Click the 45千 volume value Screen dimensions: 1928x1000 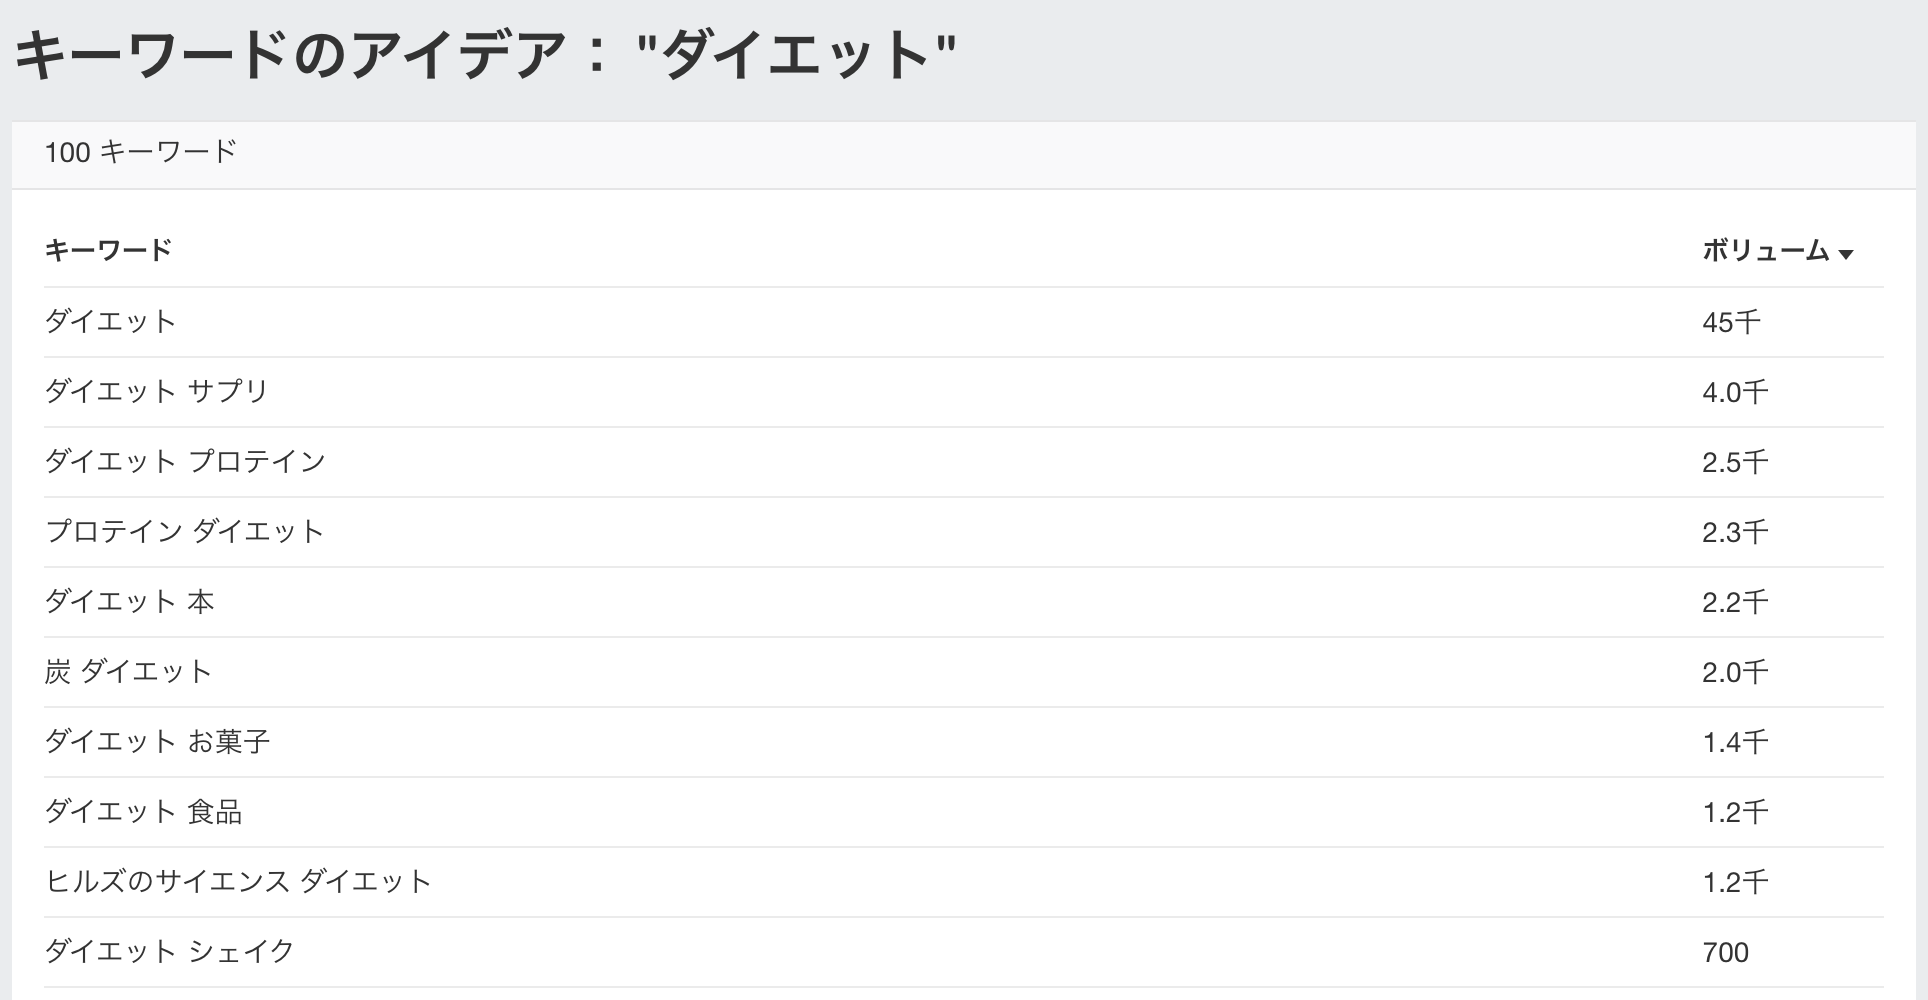tap(1731, 322)
